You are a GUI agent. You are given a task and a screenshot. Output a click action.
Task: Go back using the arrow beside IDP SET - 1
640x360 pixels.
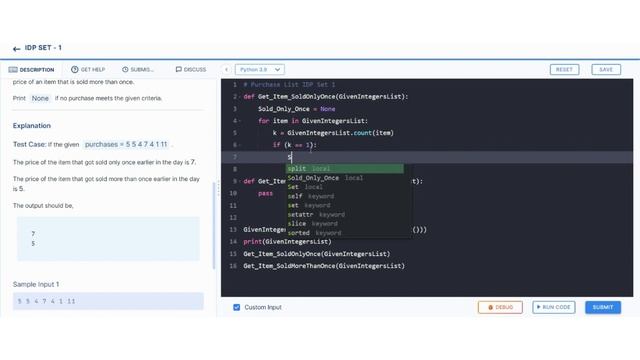(16, 49)
